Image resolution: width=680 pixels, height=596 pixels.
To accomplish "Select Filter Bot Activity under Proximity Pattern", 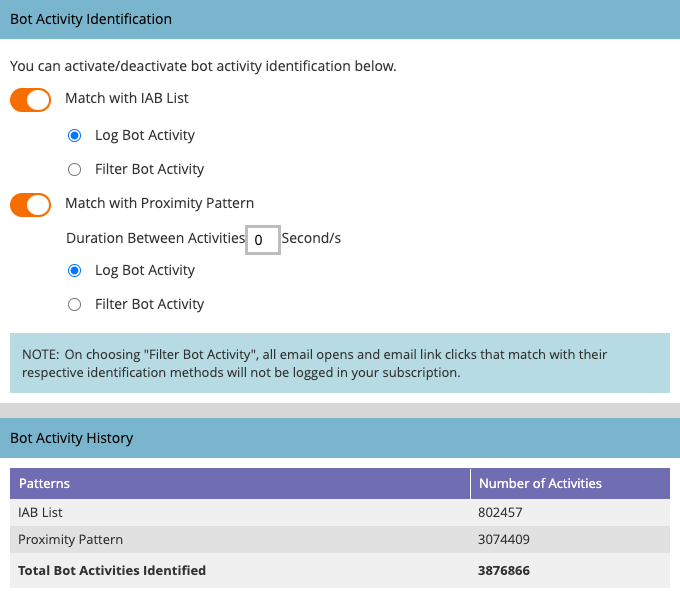I will [74, 305].
